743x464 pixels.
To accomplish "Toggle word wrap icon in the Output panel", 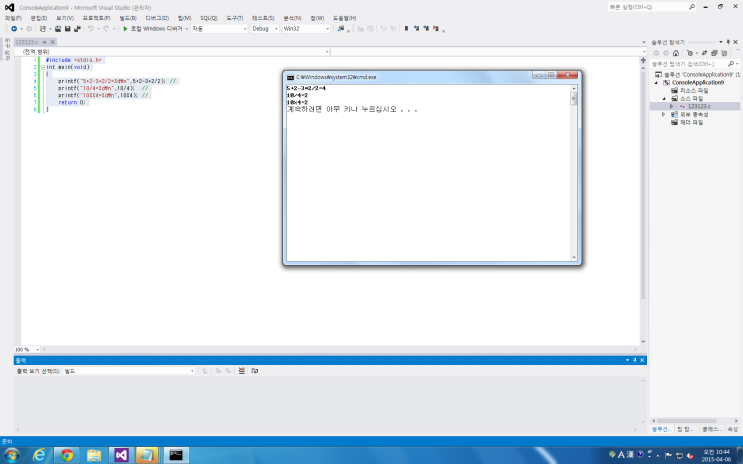I will (254, 371).
